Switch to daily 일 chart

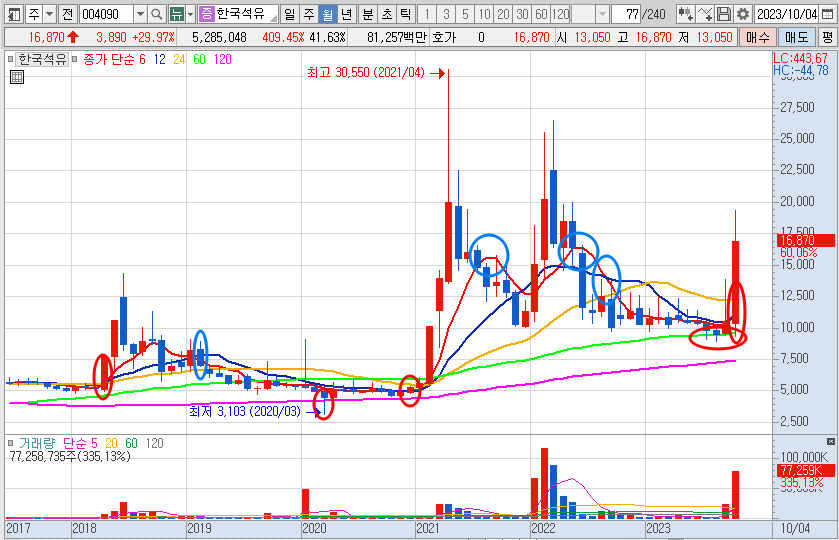coord(289,14)
